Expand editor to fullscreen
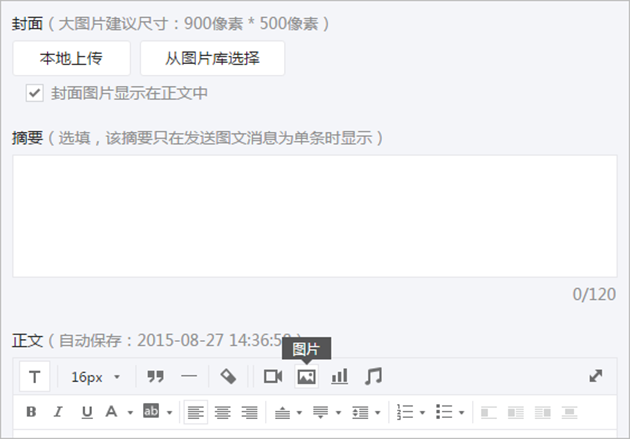 (x=595, y=376)
